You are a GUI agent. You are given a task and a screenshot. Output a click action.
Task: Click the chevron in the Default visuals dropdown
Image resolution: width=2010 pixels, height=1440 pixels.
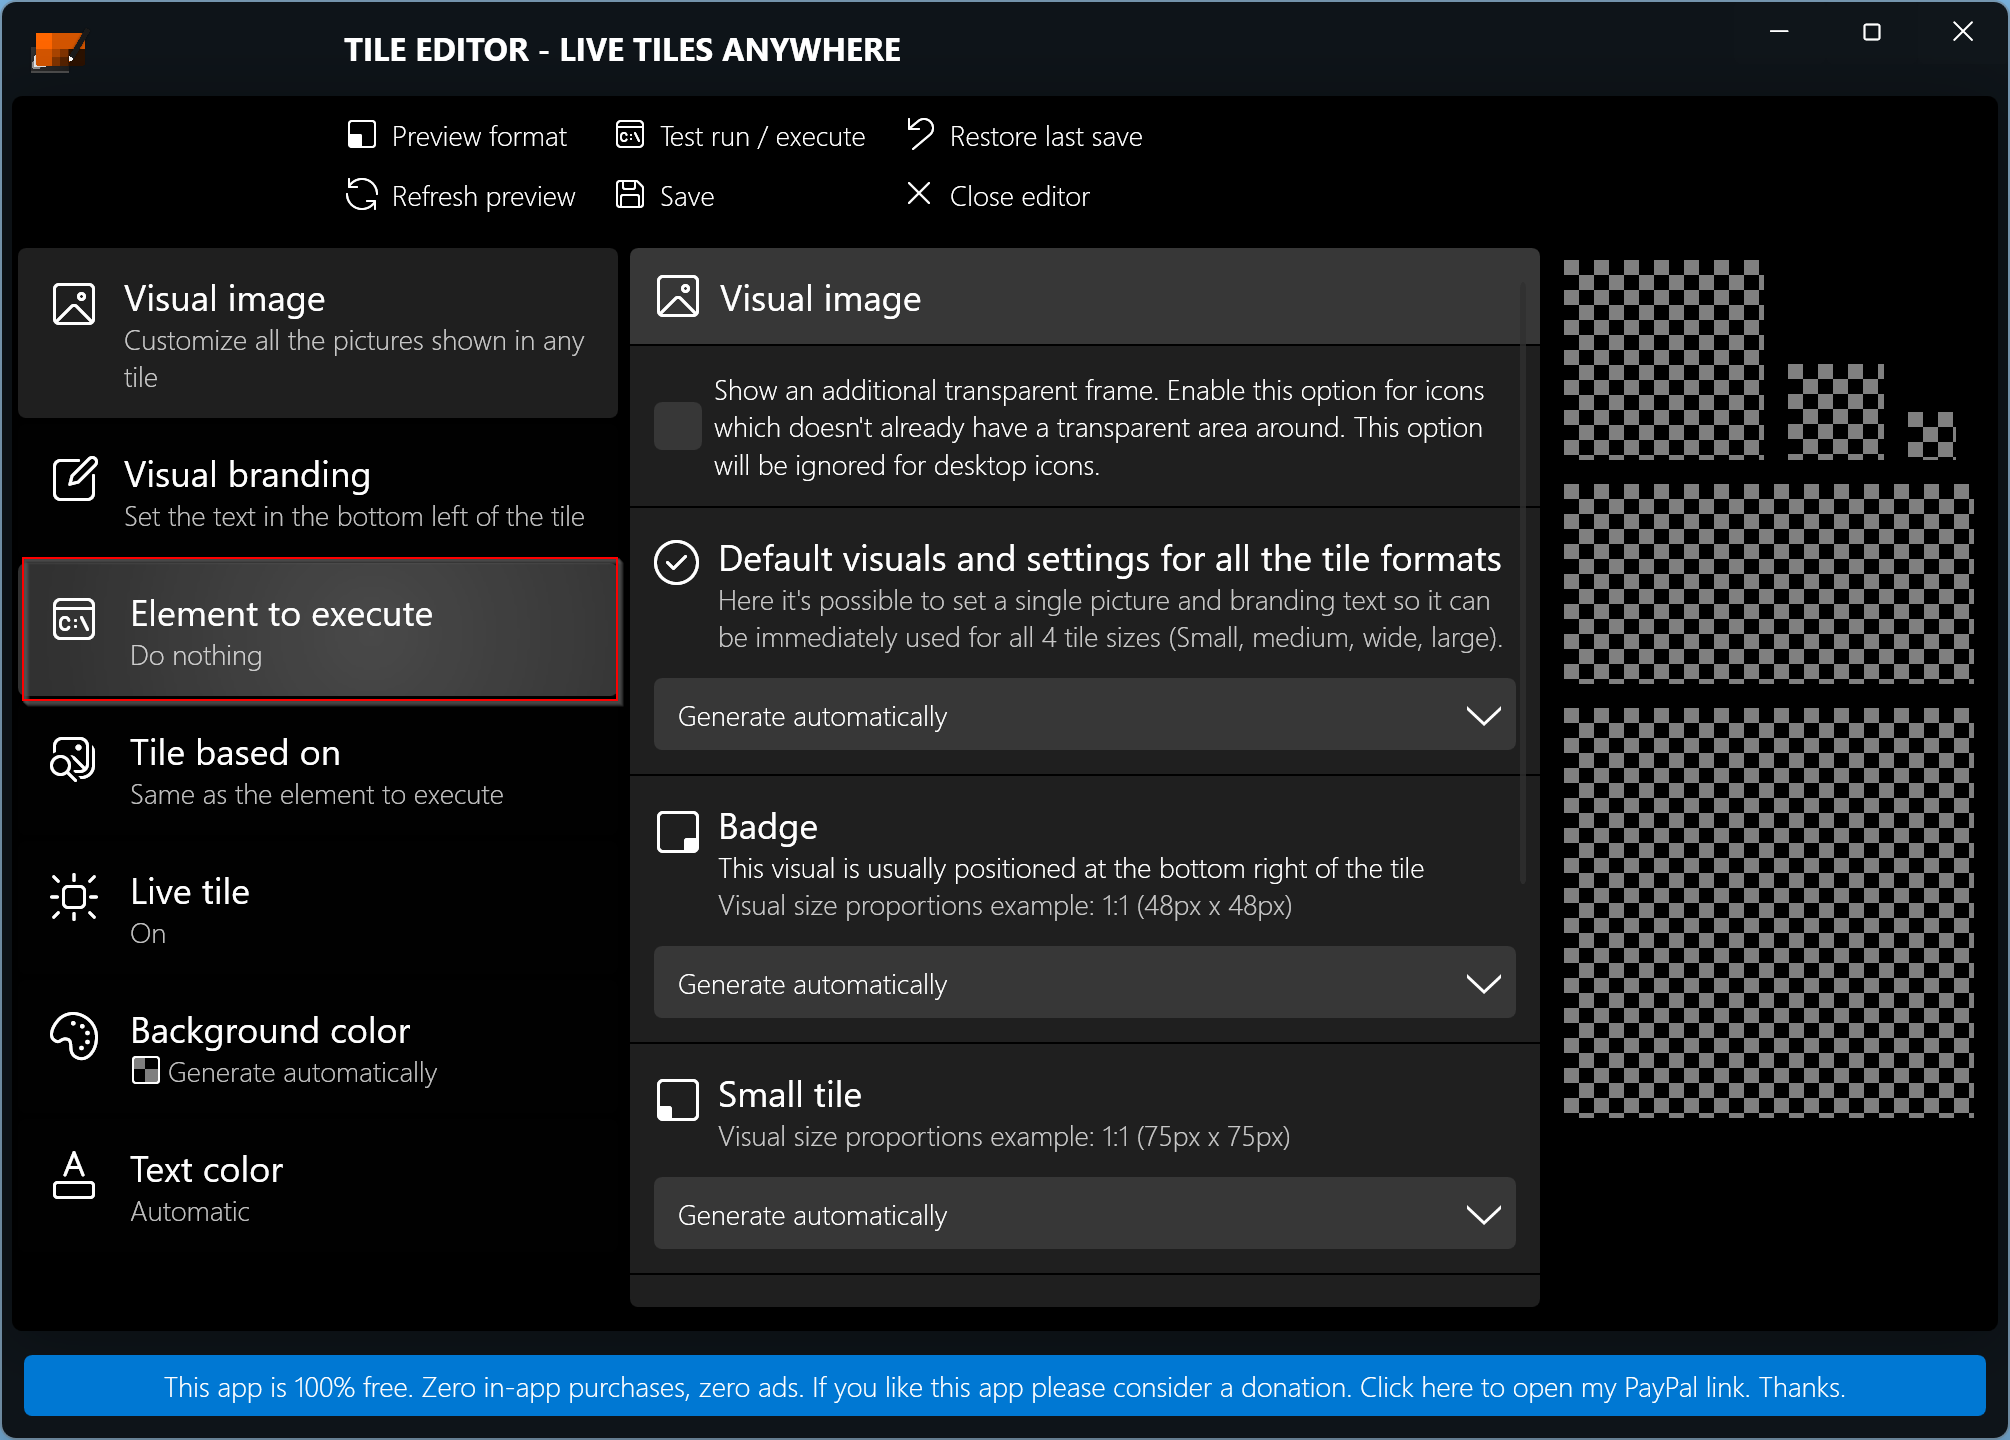click(x=1483, y=716)
